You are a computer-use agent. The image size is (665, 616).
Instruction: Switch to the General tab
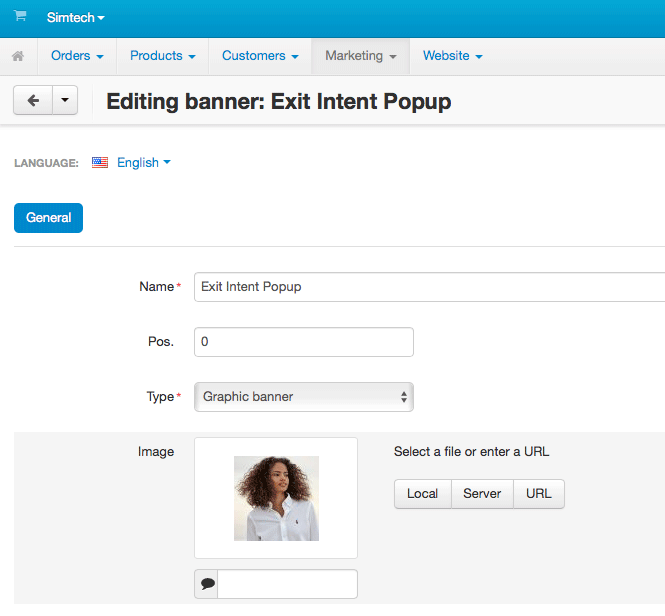click(x=48, y=218)
